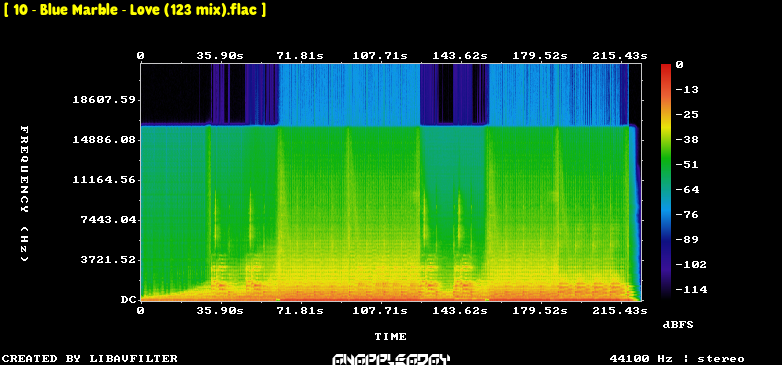The width and height of the screenshot is (782, 365).
Task: Click the DC label on frequency axis
Action: pyautogui.click(x=128, y=300)
